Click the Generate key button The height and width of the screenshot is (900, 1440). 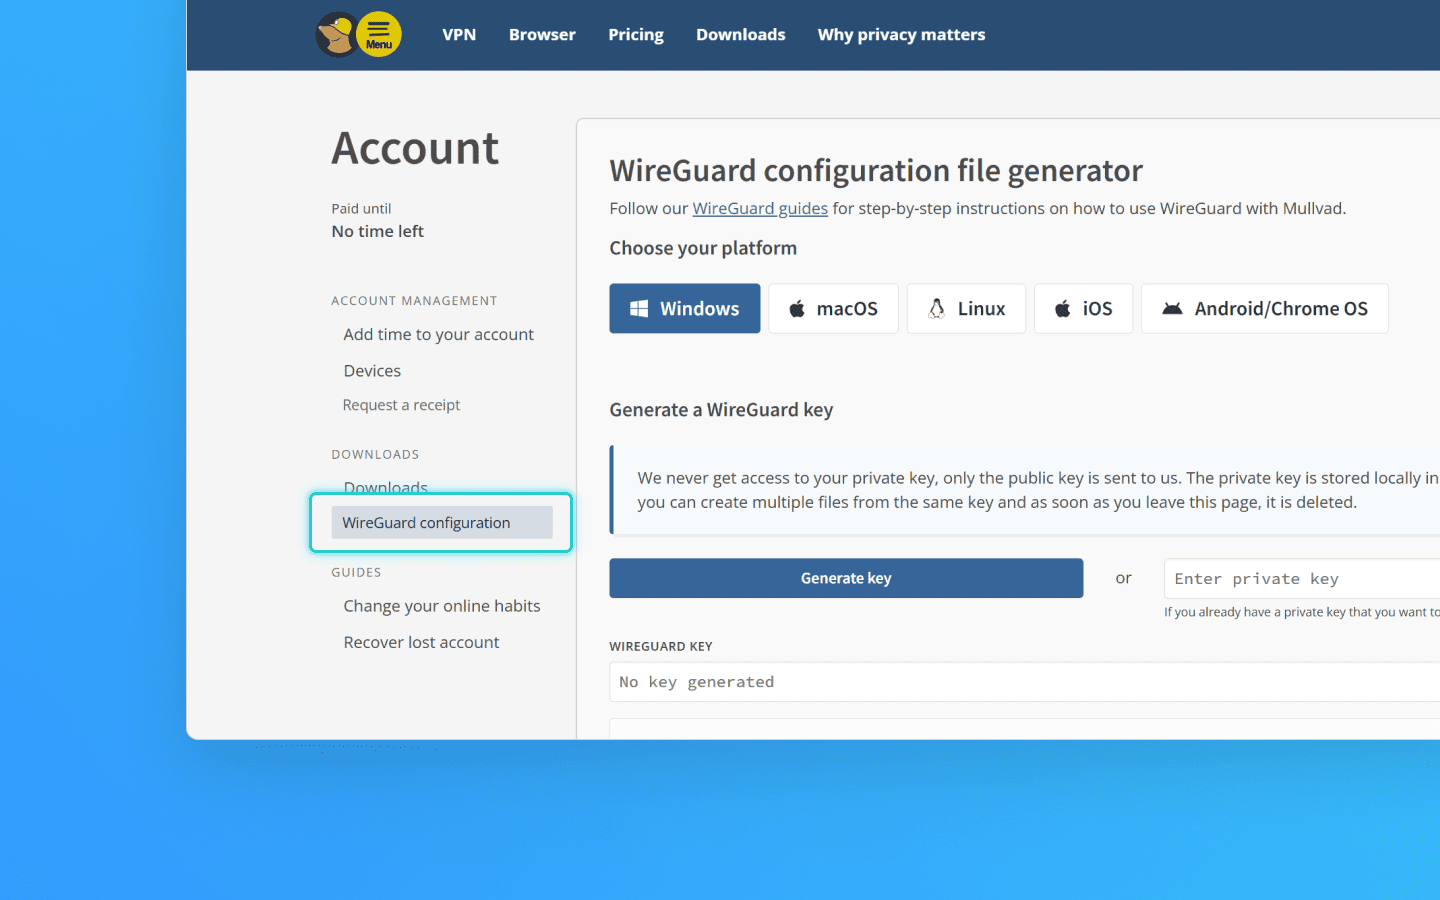pos(846,578)
